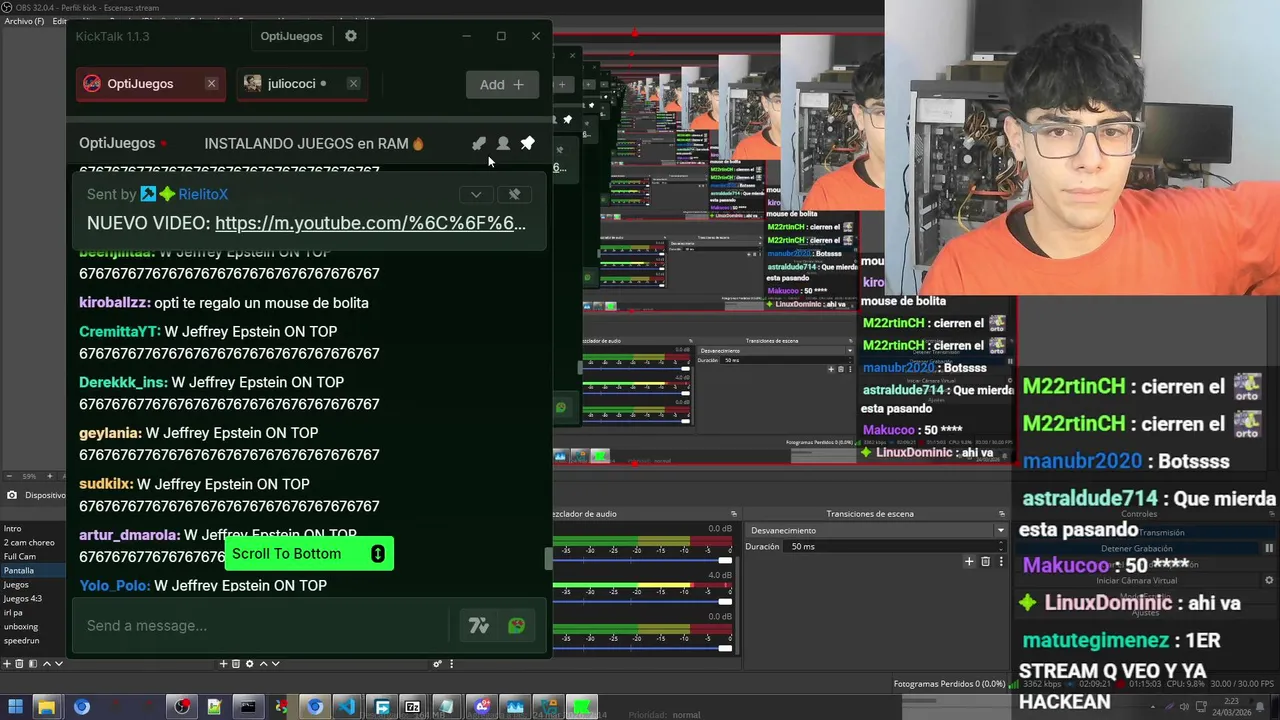The width and height of the screenshot is (1280, 720).
Task: Open audio mixer advanced settings gears
Action: coord(437,664)
